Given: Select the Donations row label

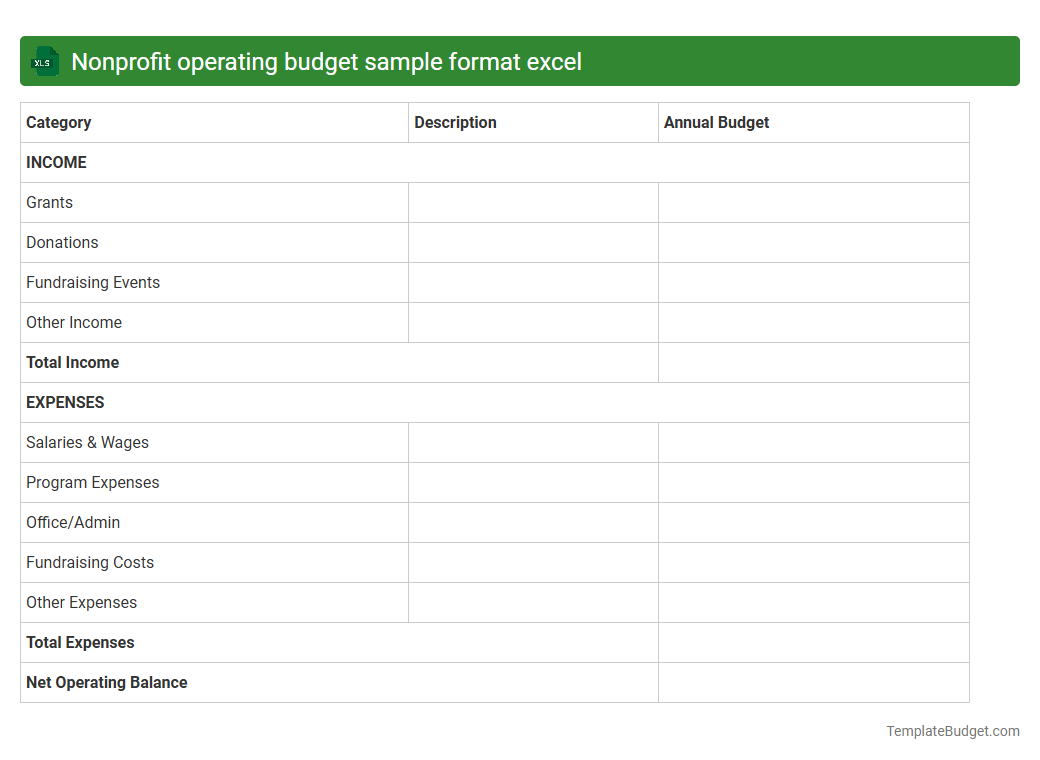Looking at the screenshot, I should coord(62,242).
